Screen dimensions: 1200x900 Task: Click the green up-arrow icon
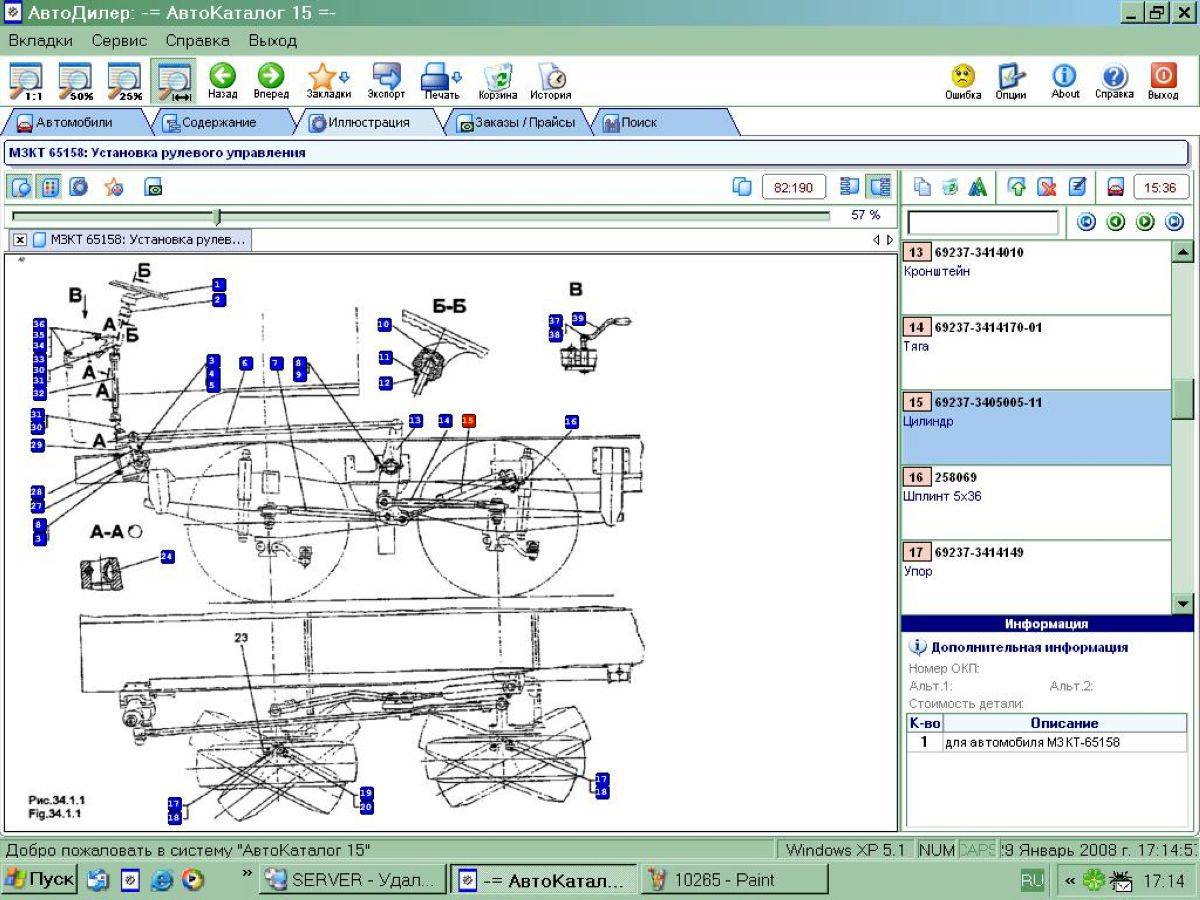point(1017,187)
